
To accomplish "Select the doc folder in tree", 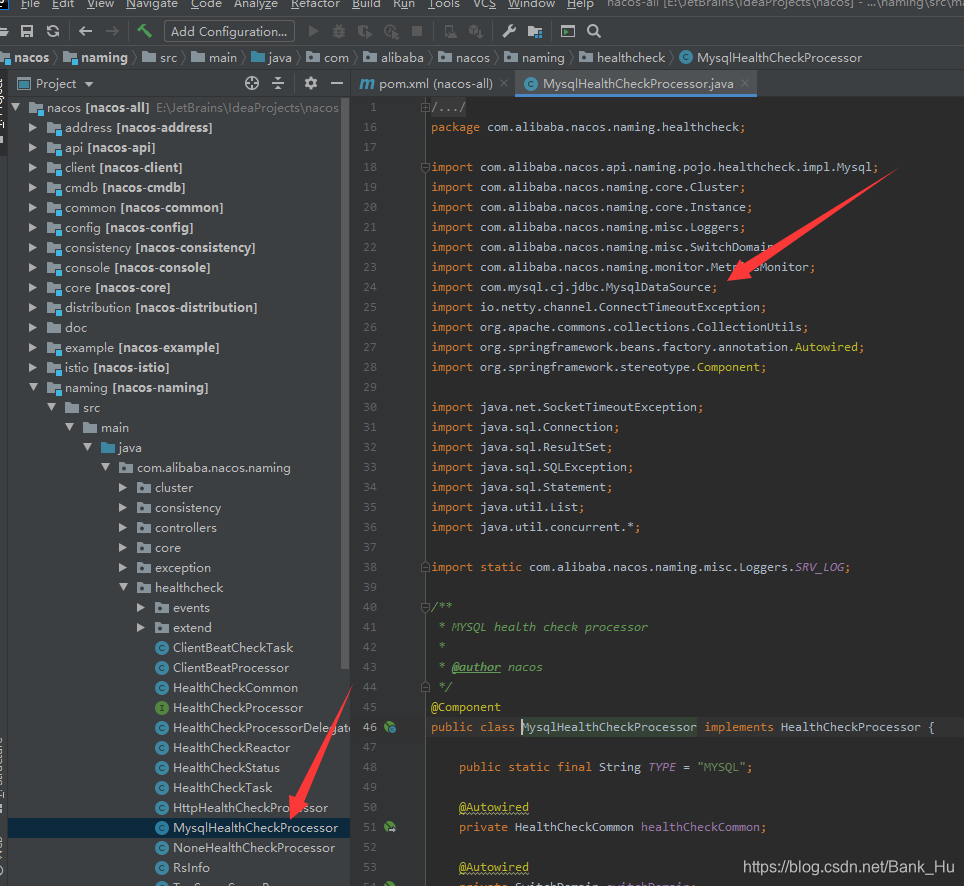I will (76, 328).
